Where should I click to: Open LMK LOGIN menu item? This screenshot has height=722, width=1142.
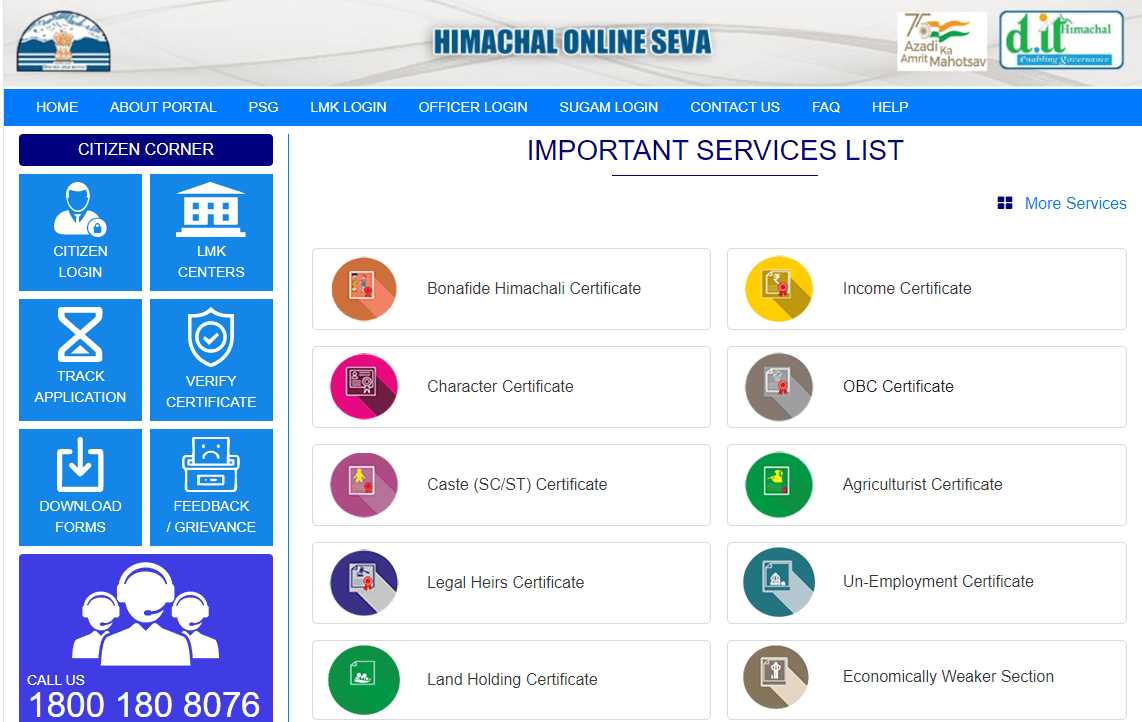tap(348, 107)
